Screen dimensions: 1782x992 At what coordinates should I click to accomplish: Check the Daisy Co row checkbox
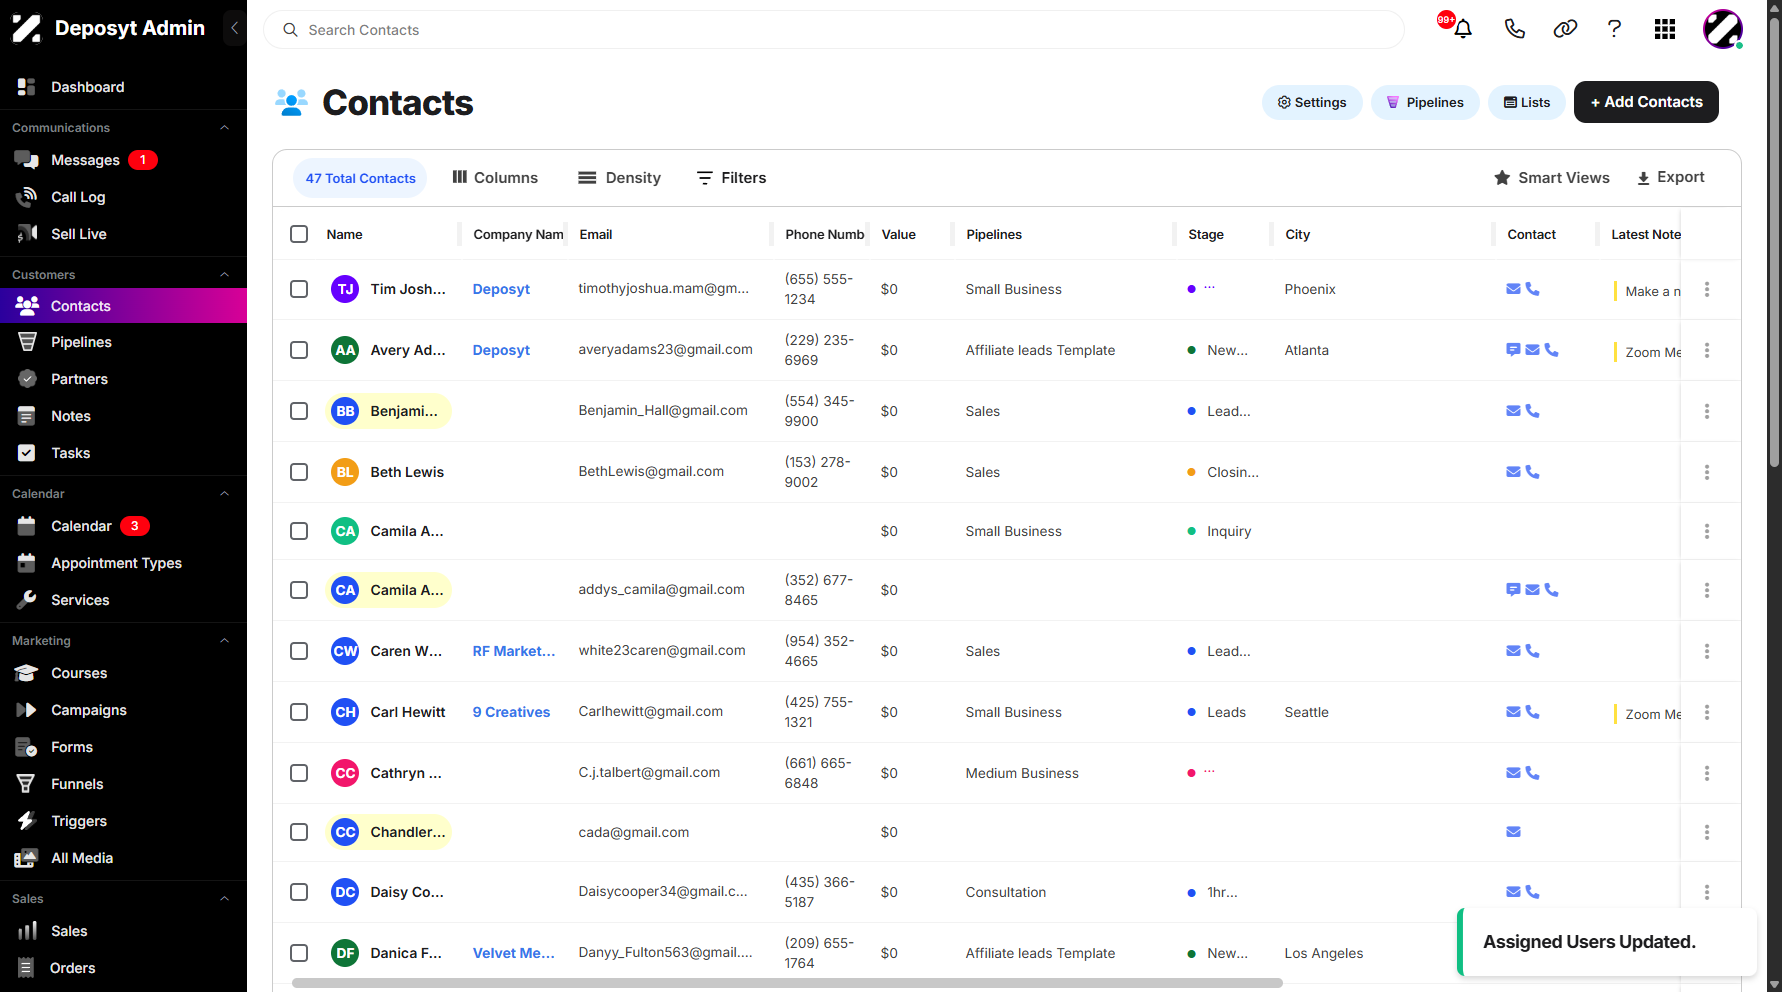click(299, 892)
